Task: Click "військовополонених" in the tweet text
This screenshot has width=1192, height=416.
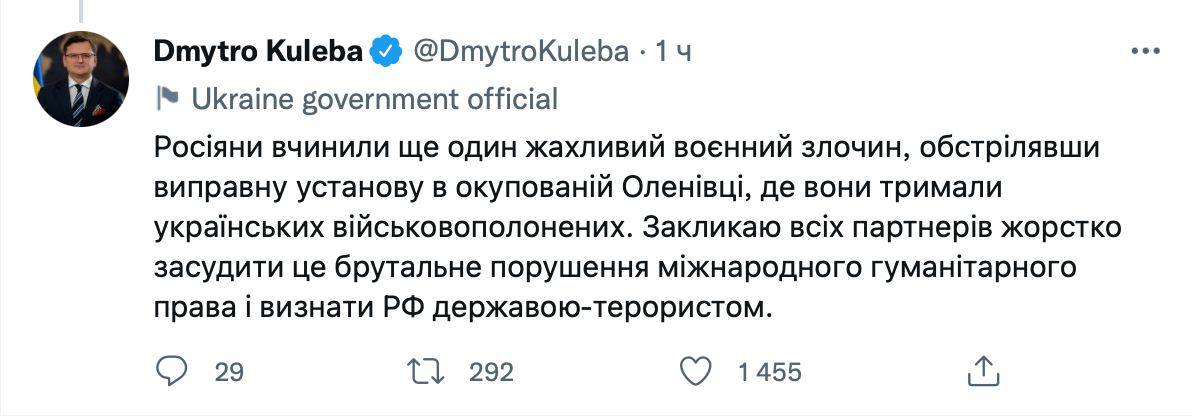Action: (x=468, y=227)
